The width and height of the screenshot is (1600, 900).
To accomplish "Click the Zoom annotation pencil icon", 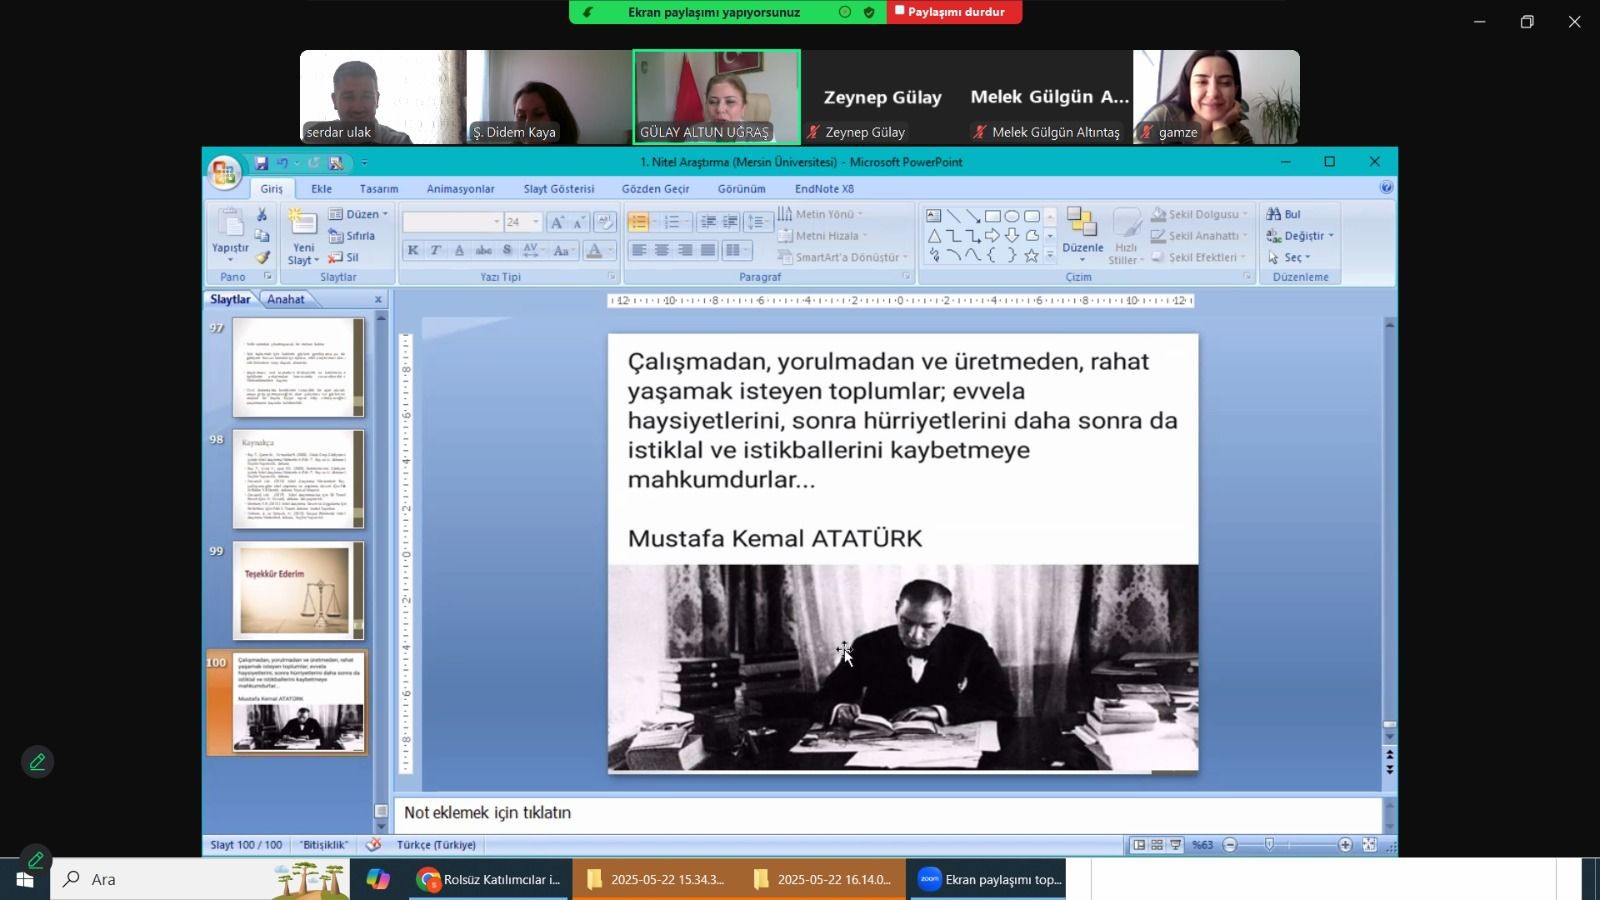I will coord(37,762).
